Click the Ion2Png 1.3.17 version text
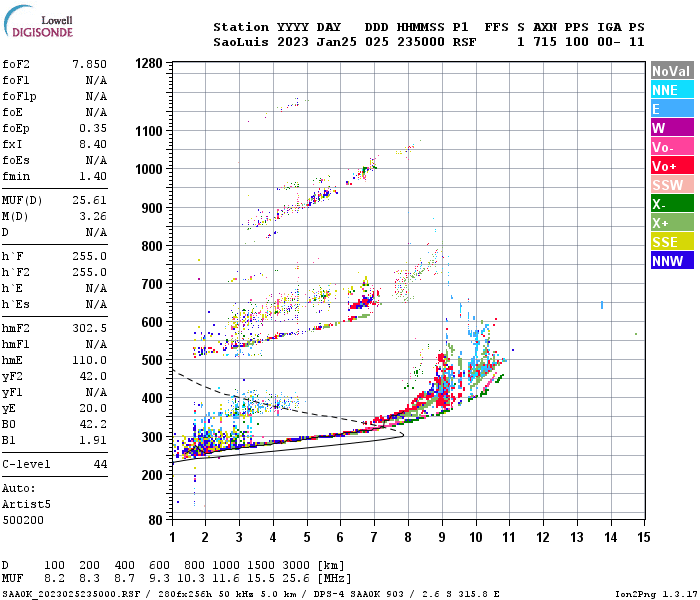Image resolution: width=700 pixels, height=600 pixels. tap(655, 594)
